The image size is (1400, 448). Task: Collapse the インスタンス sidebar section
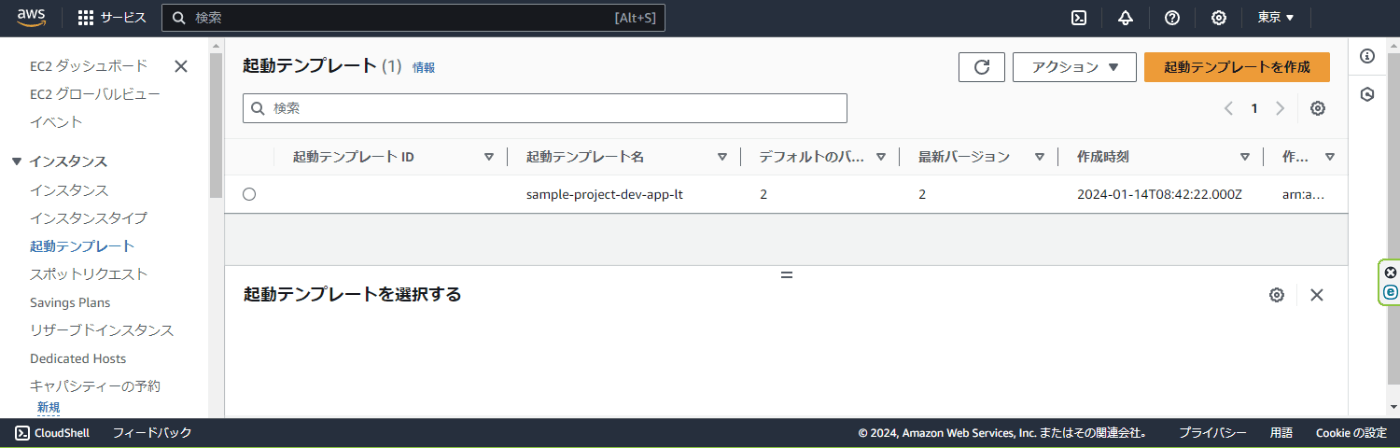click(16, 161)
